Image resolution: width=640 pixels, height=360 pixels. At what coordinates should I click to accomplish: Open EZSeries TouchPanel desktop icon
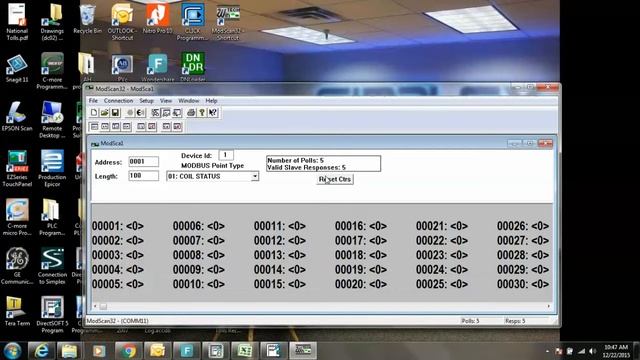[x=17, y=169]
